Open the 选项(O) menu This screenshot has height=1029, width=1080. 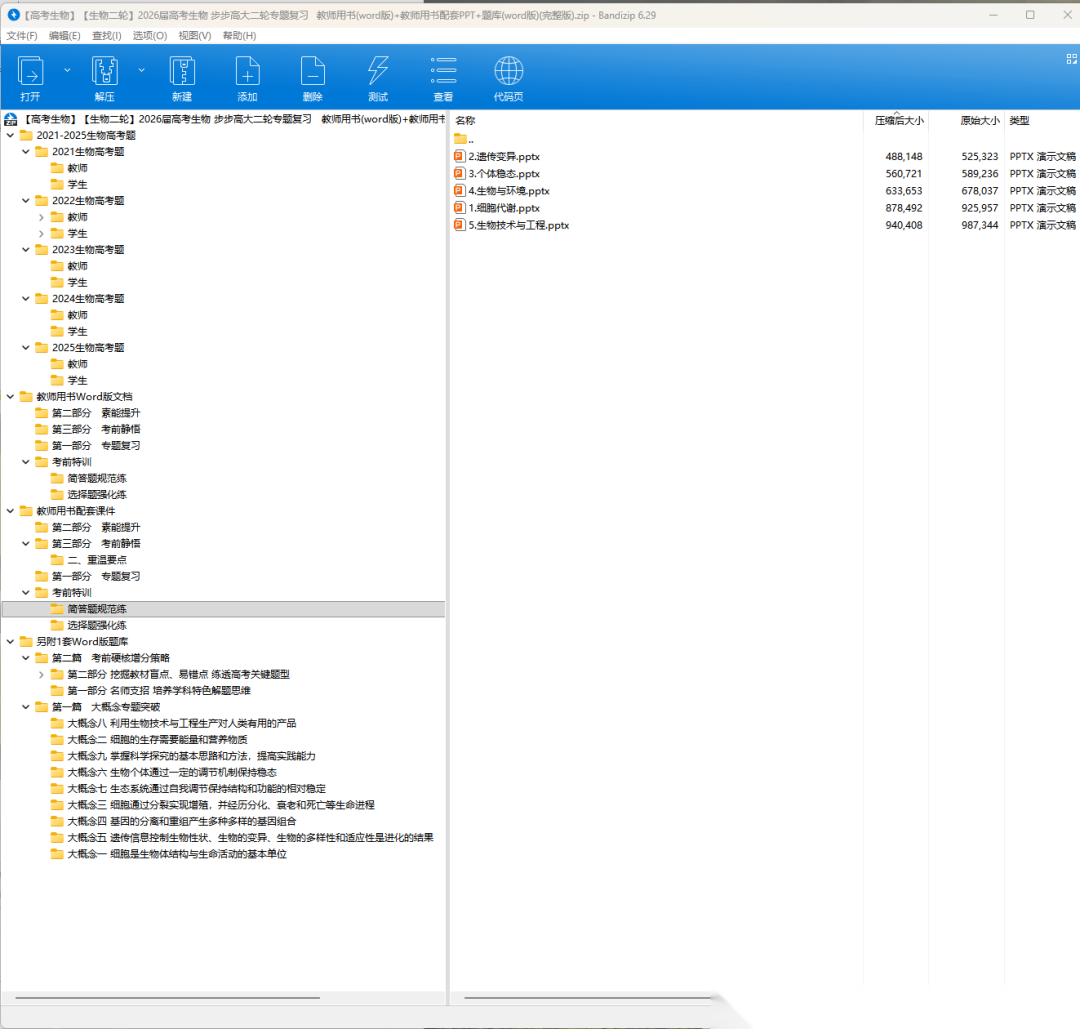(x=150, y=36)
